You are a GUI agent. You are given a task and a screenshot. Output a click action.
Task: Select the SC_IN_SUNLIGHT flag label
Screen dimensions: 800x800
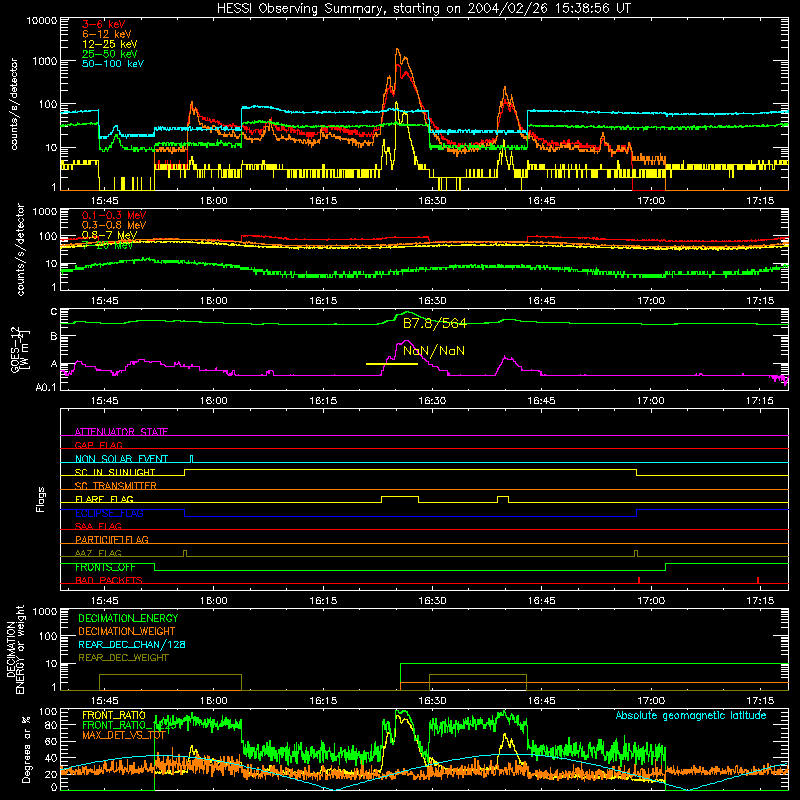click(115, 472)
